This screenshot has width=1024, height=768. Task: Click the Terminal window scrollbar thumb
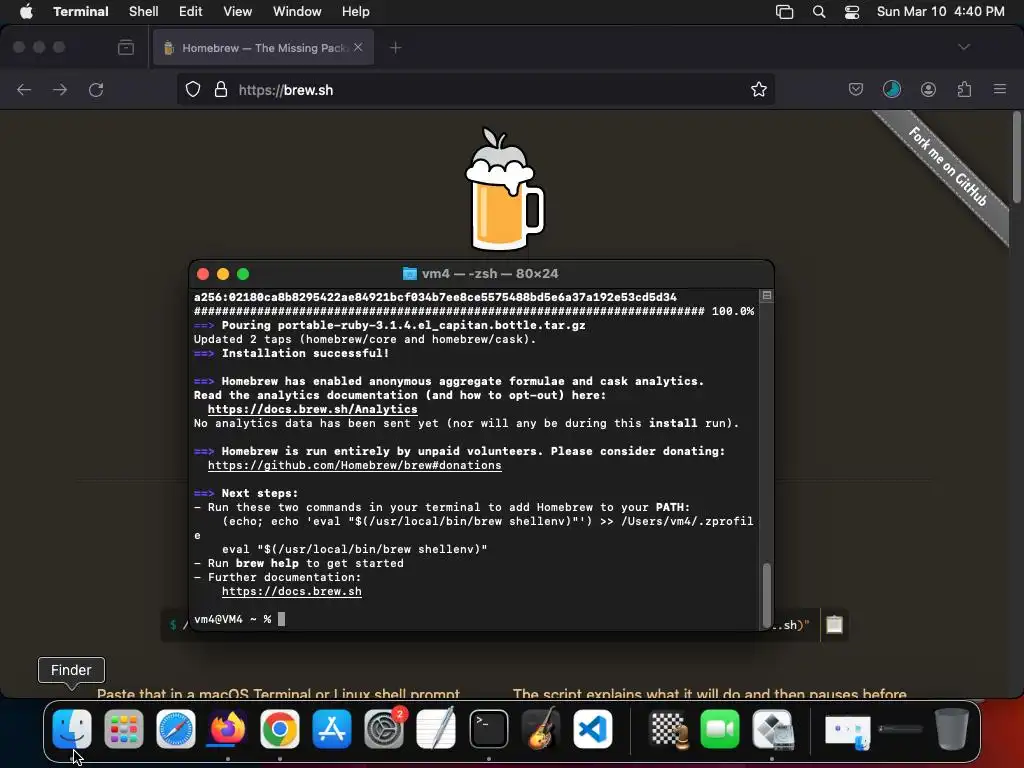click(x=767, y=594)
